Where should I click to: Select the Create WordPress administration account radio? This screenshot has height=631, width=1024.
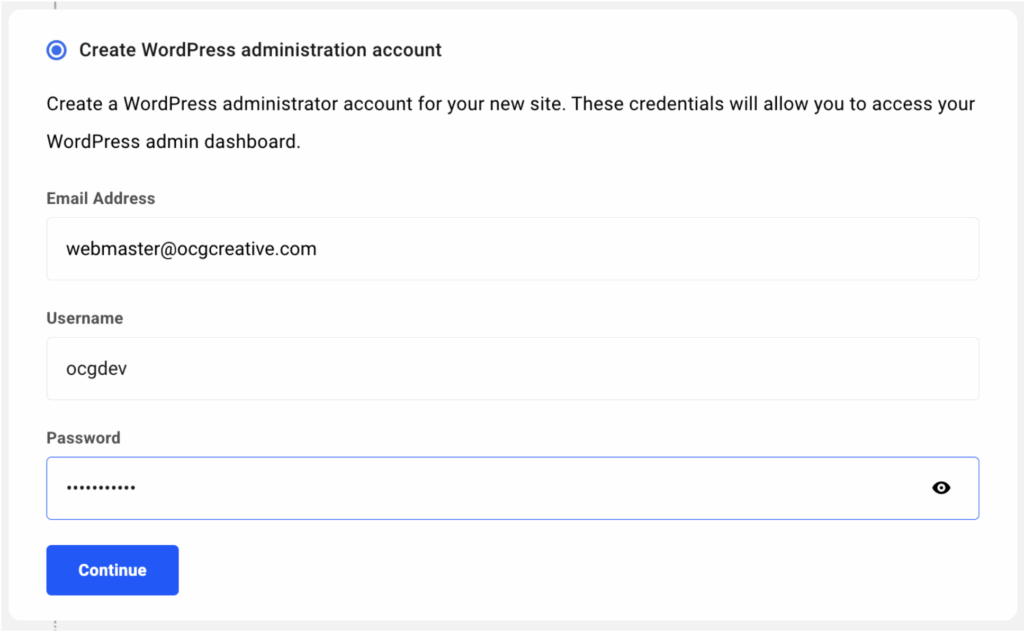pos(57,50)
